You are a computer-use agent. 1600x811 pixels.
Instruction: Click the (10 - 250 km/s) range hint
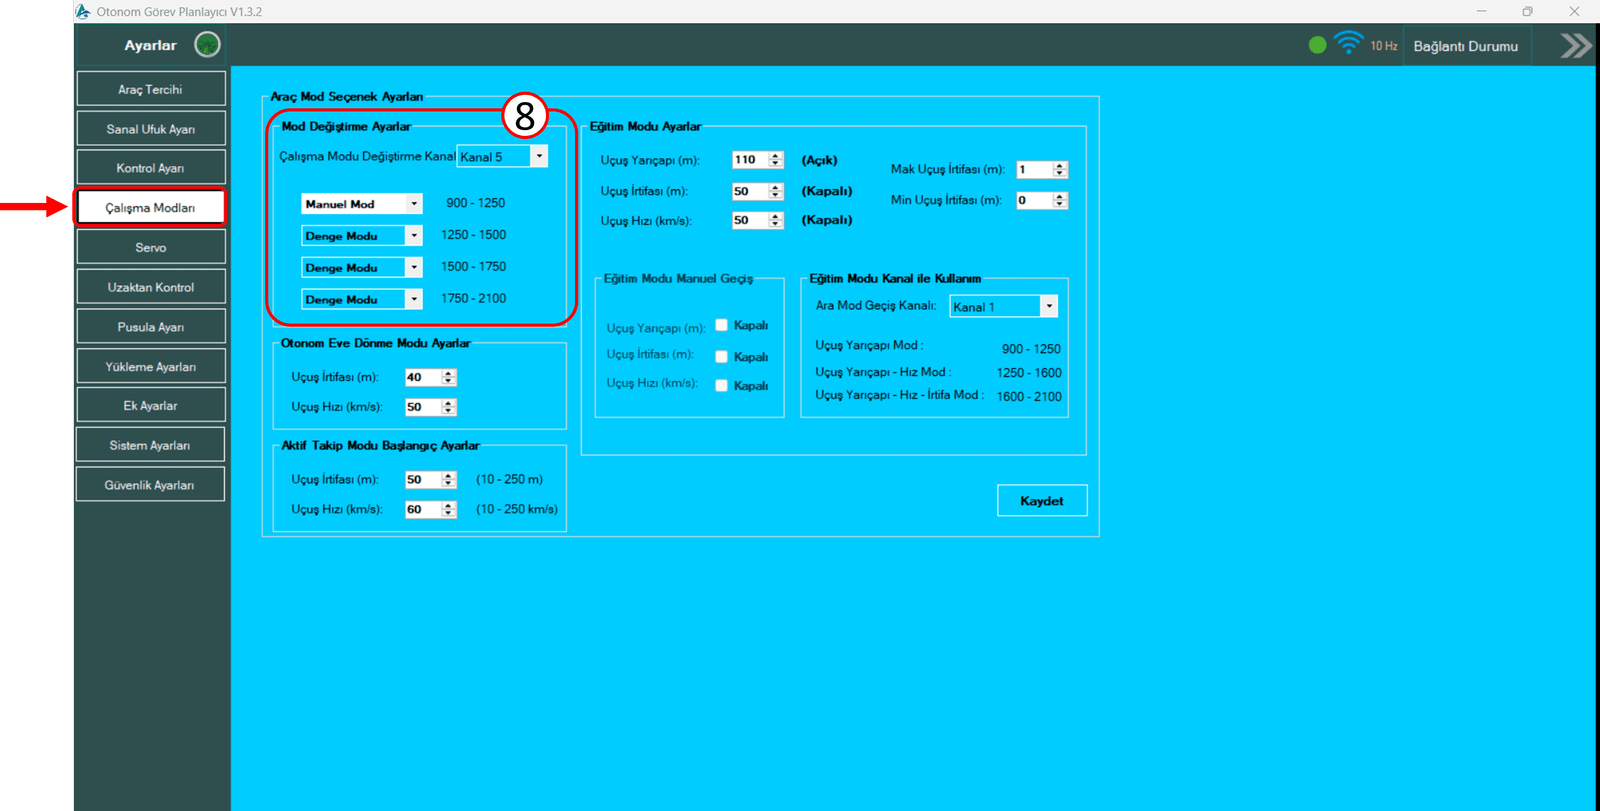click(517, 509)
